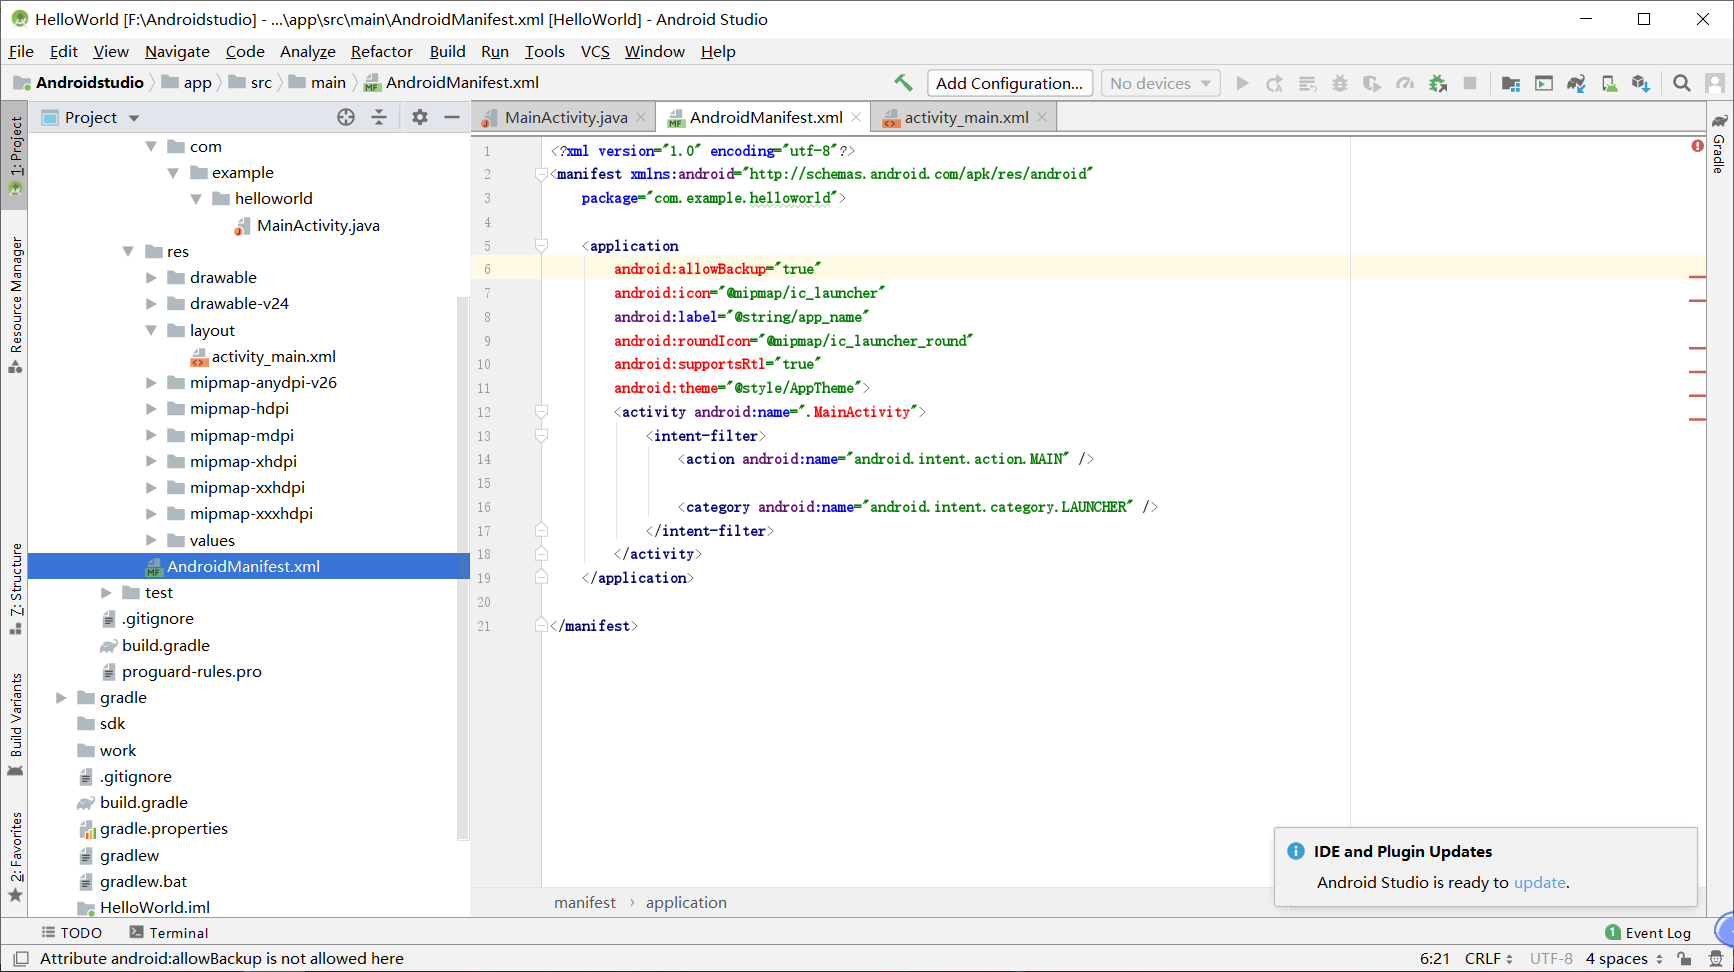Click the 4 spaces indent setting
Viewport: 1734px width, 972px height.
[x=1624, y=958]
